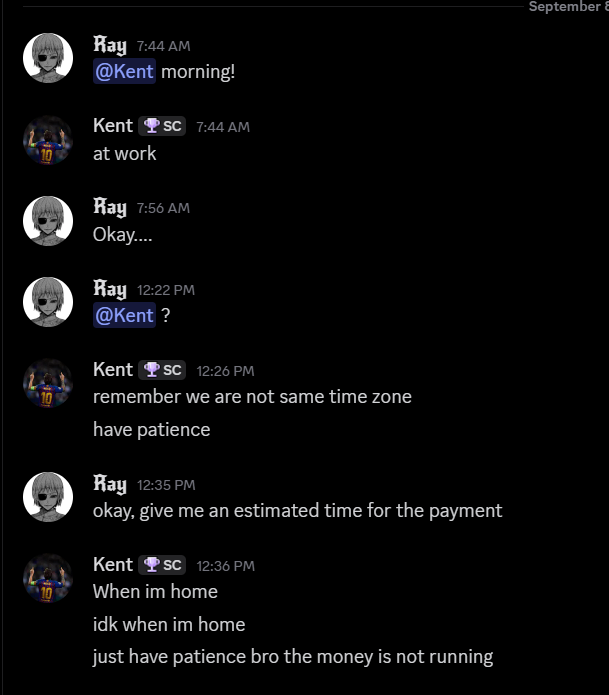Select the 'just have patience bro' message

tap(293, 657)
